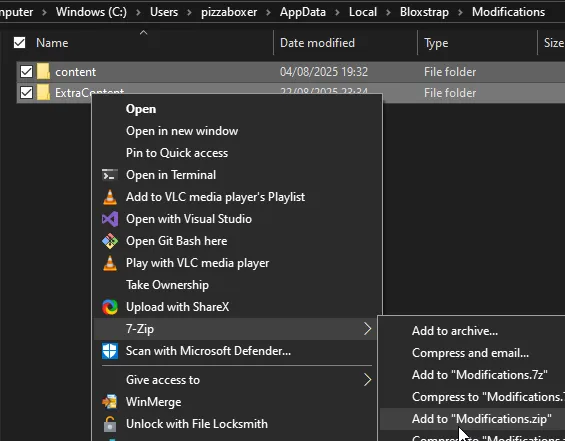Sort by the Date modified column
565x441 pixels.
point(317,43)
